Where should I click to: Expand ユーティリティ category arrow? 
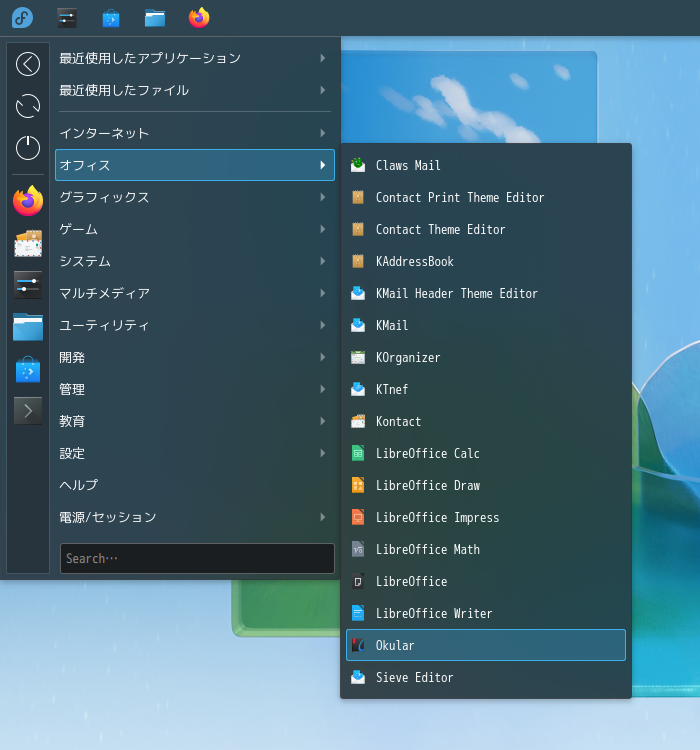(323, 325)
